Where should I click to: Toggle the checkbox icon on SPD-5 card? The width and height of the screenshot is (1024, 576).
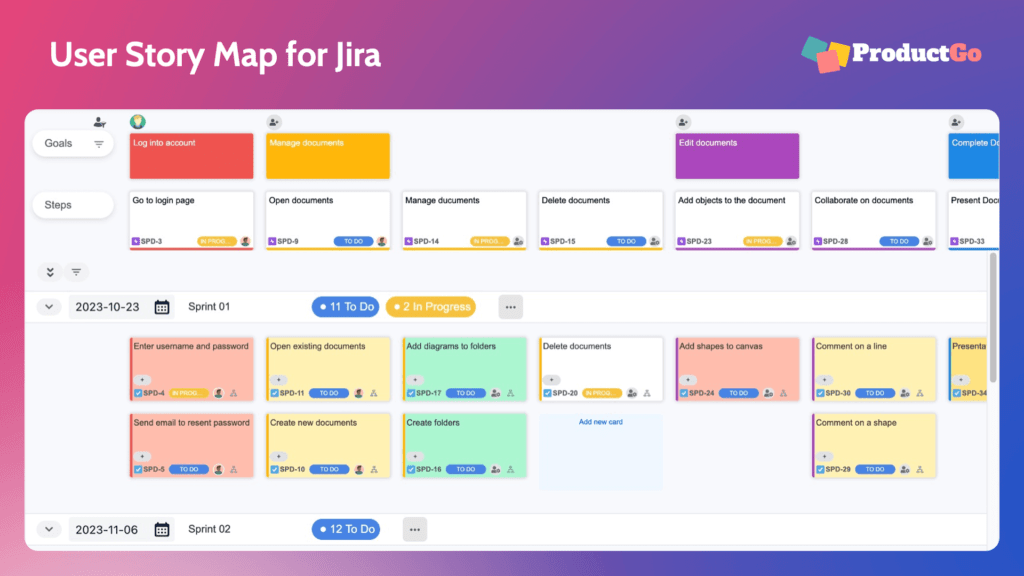click(x=138, y=469)
